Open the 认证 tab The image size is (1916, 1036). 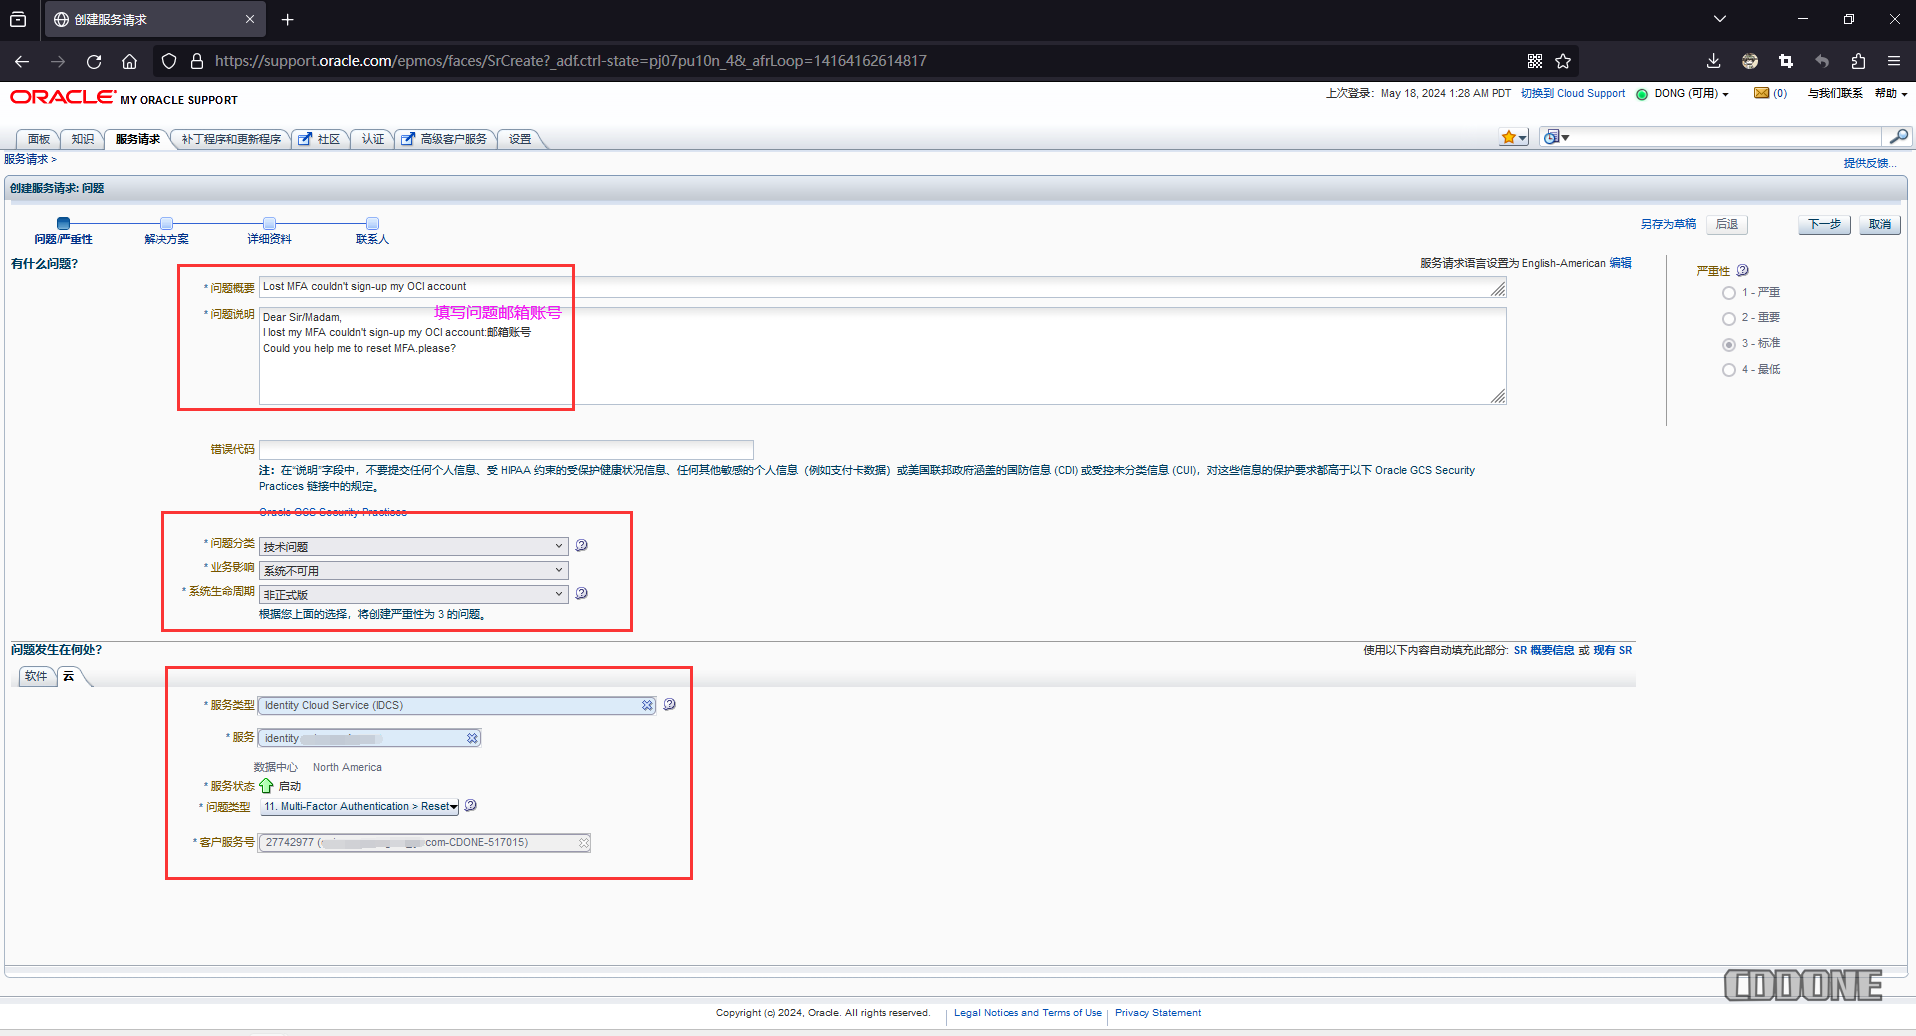point(373,139)
